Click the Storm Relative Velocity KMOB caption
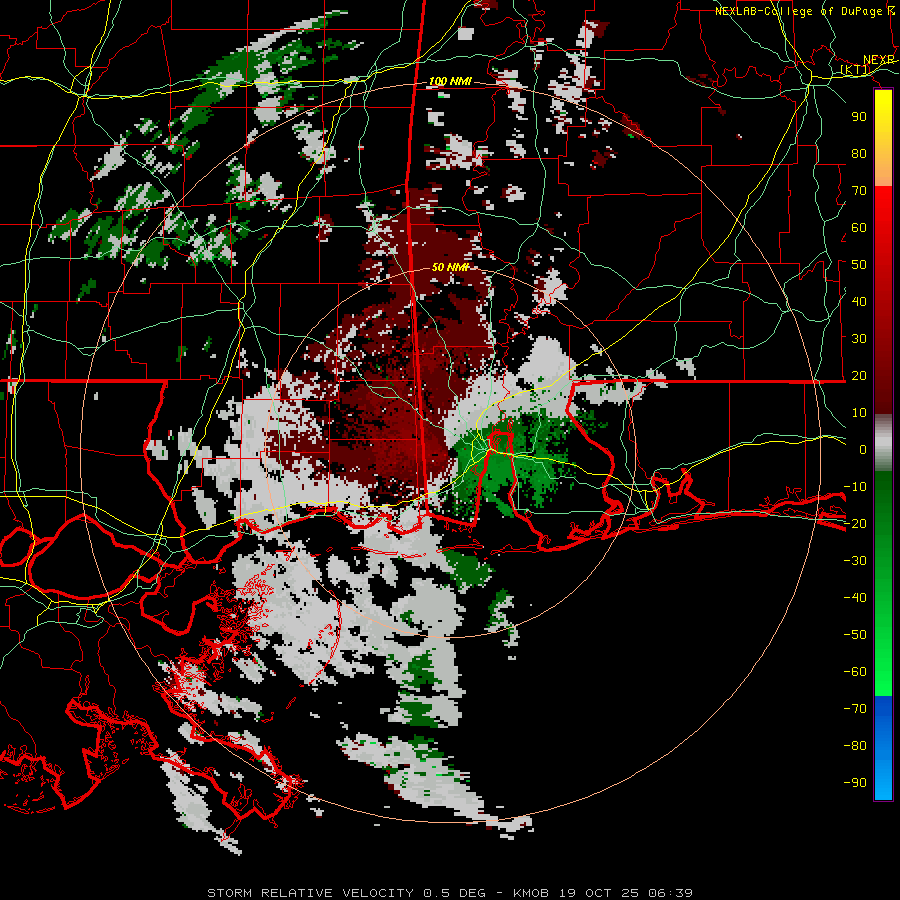Image resolution: width=900 pixels, height=900 pixels. (x=450, y=893)
